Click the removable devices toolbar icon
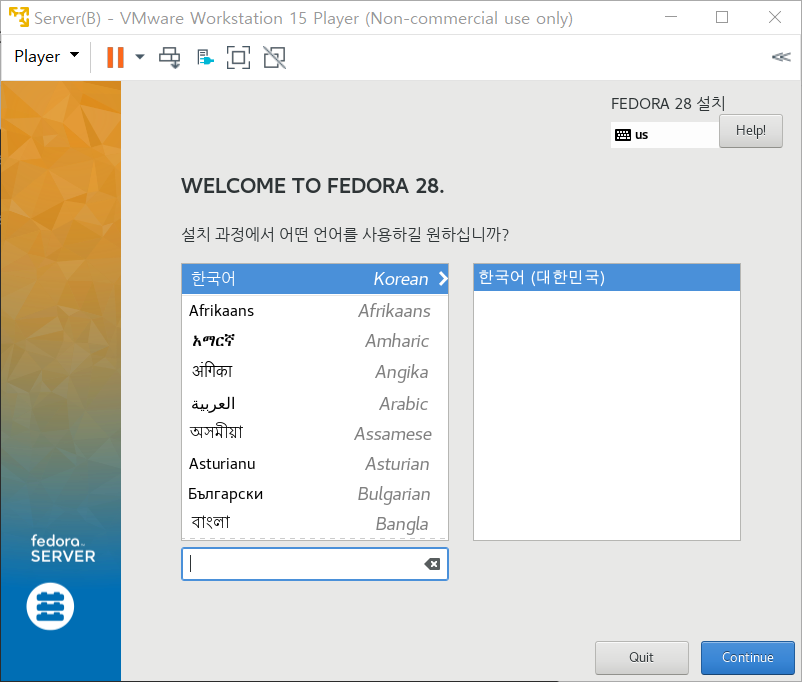Screen dimensions: 802x682 pyautogui.click(x=205, y=57)
